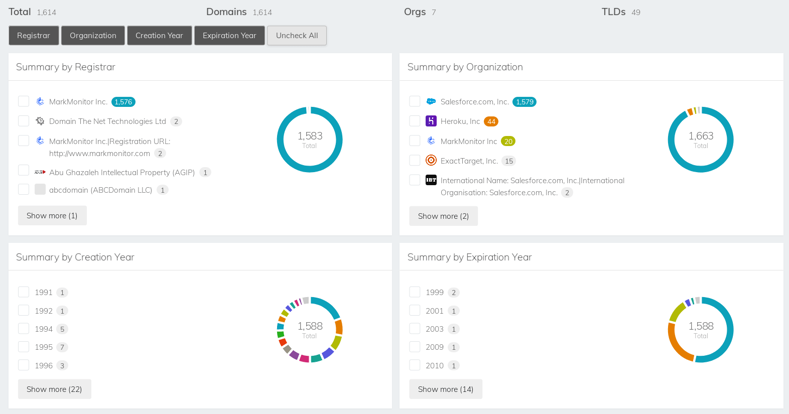Check the ExactTarget, Inc. checkbox
The image size is (789, 414).
click(x=415, y=160)
